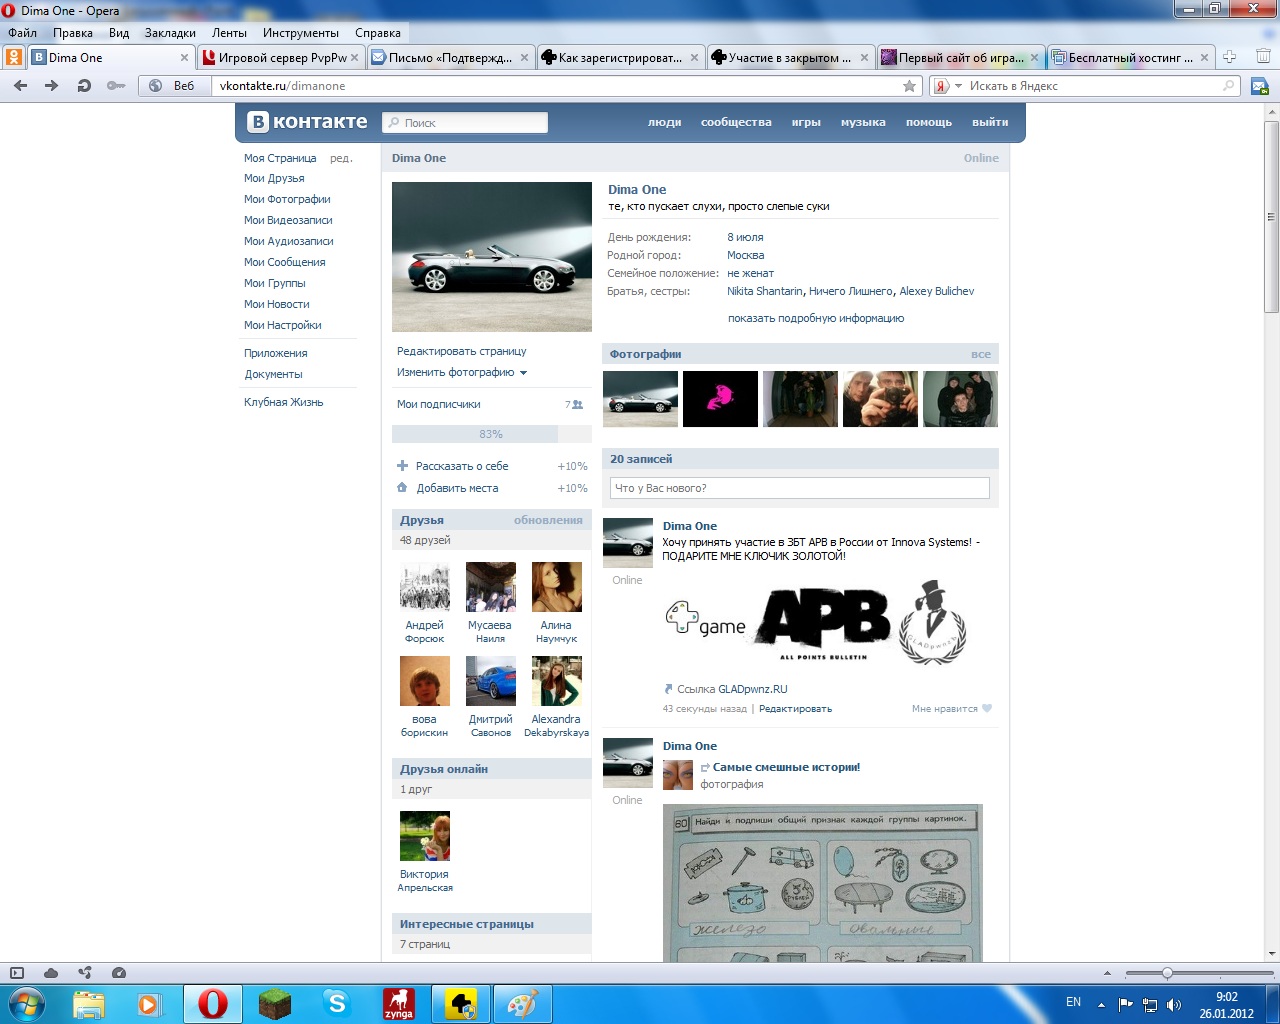Open the Закладки menu
The image size is (1280, 1024).
click(170, 33)
